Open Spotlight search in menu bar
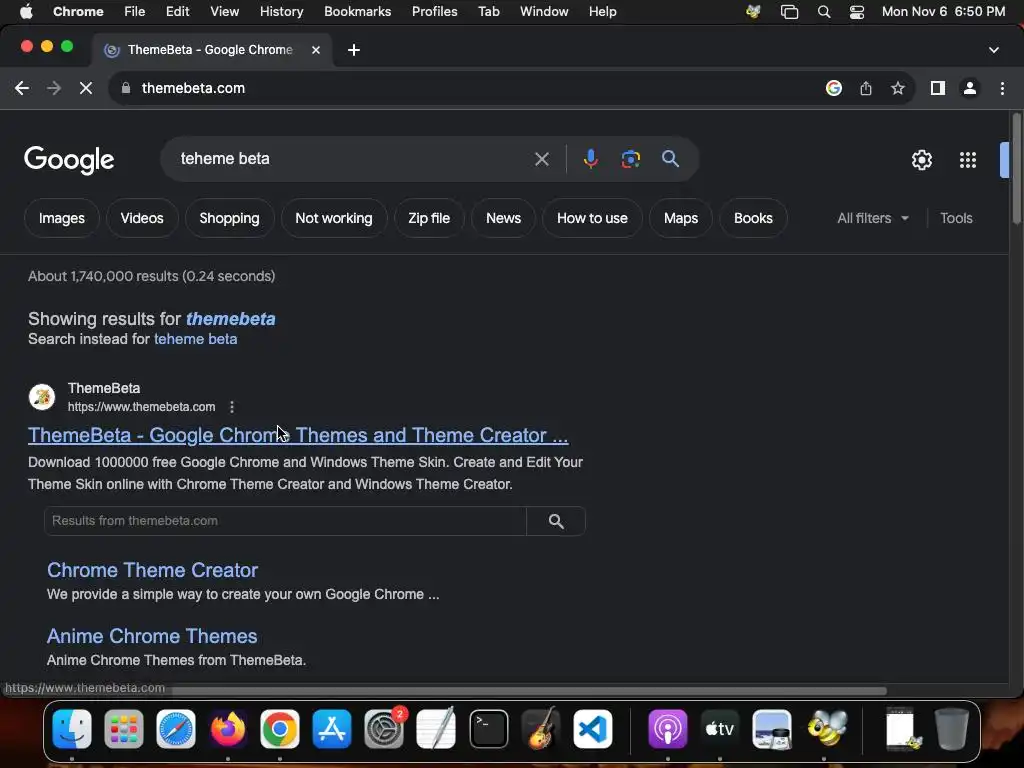1024x768 pixels. click(x=824, y=12)
